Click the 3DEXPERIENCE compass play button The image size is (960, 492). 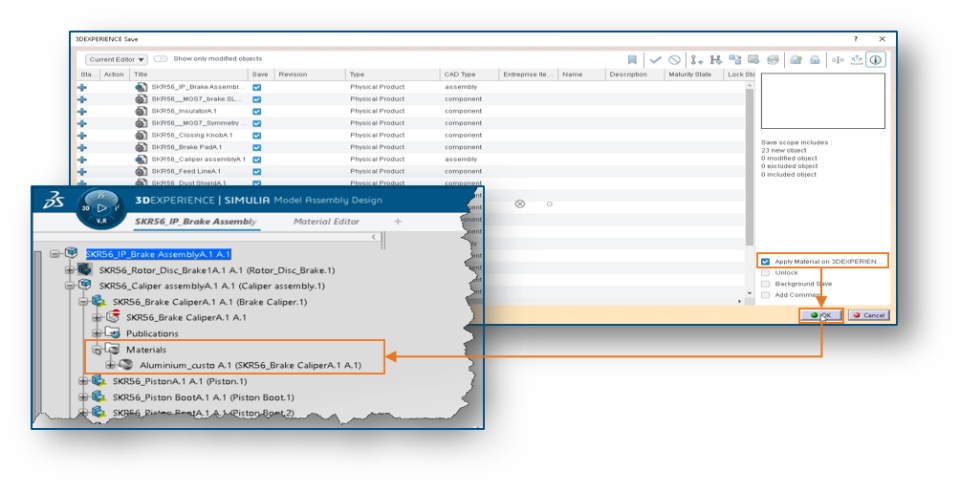click(x=102, y=208)
